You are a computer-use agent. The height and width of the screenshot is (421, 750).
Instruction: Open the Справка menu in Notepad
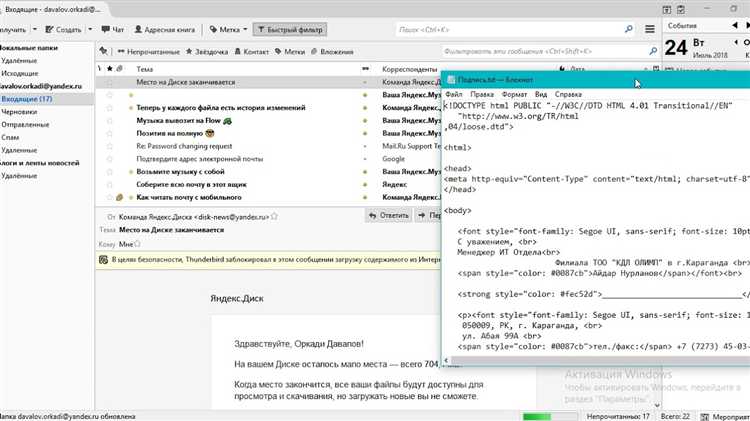tap(568, 94)
